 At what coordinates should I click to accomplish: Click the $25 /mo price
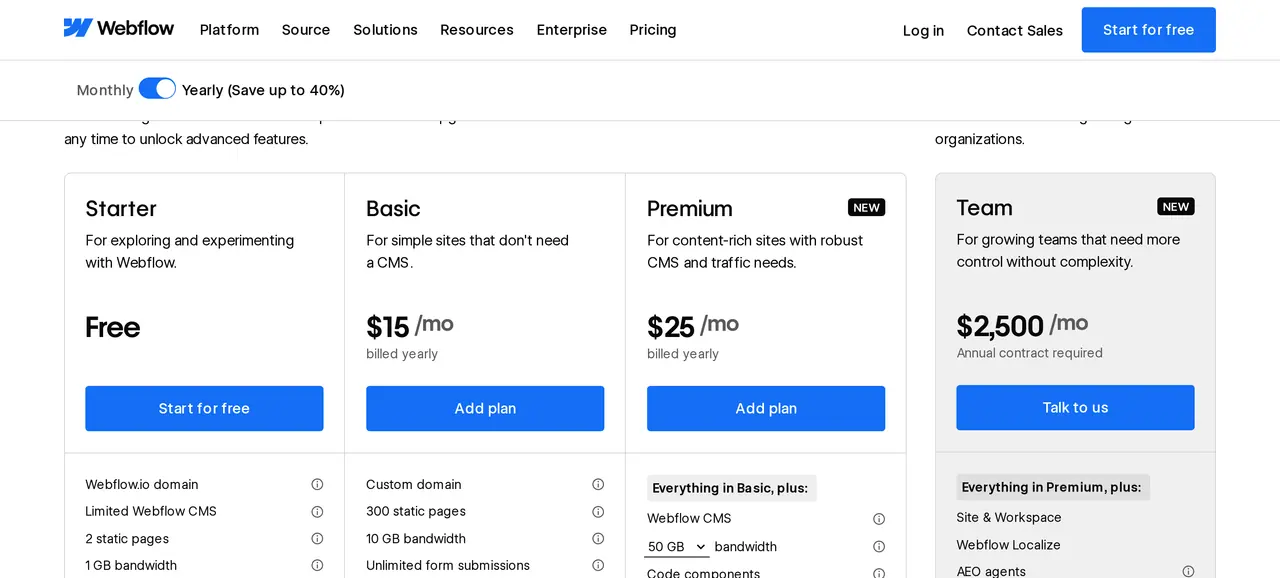click(x=693, y=326)
